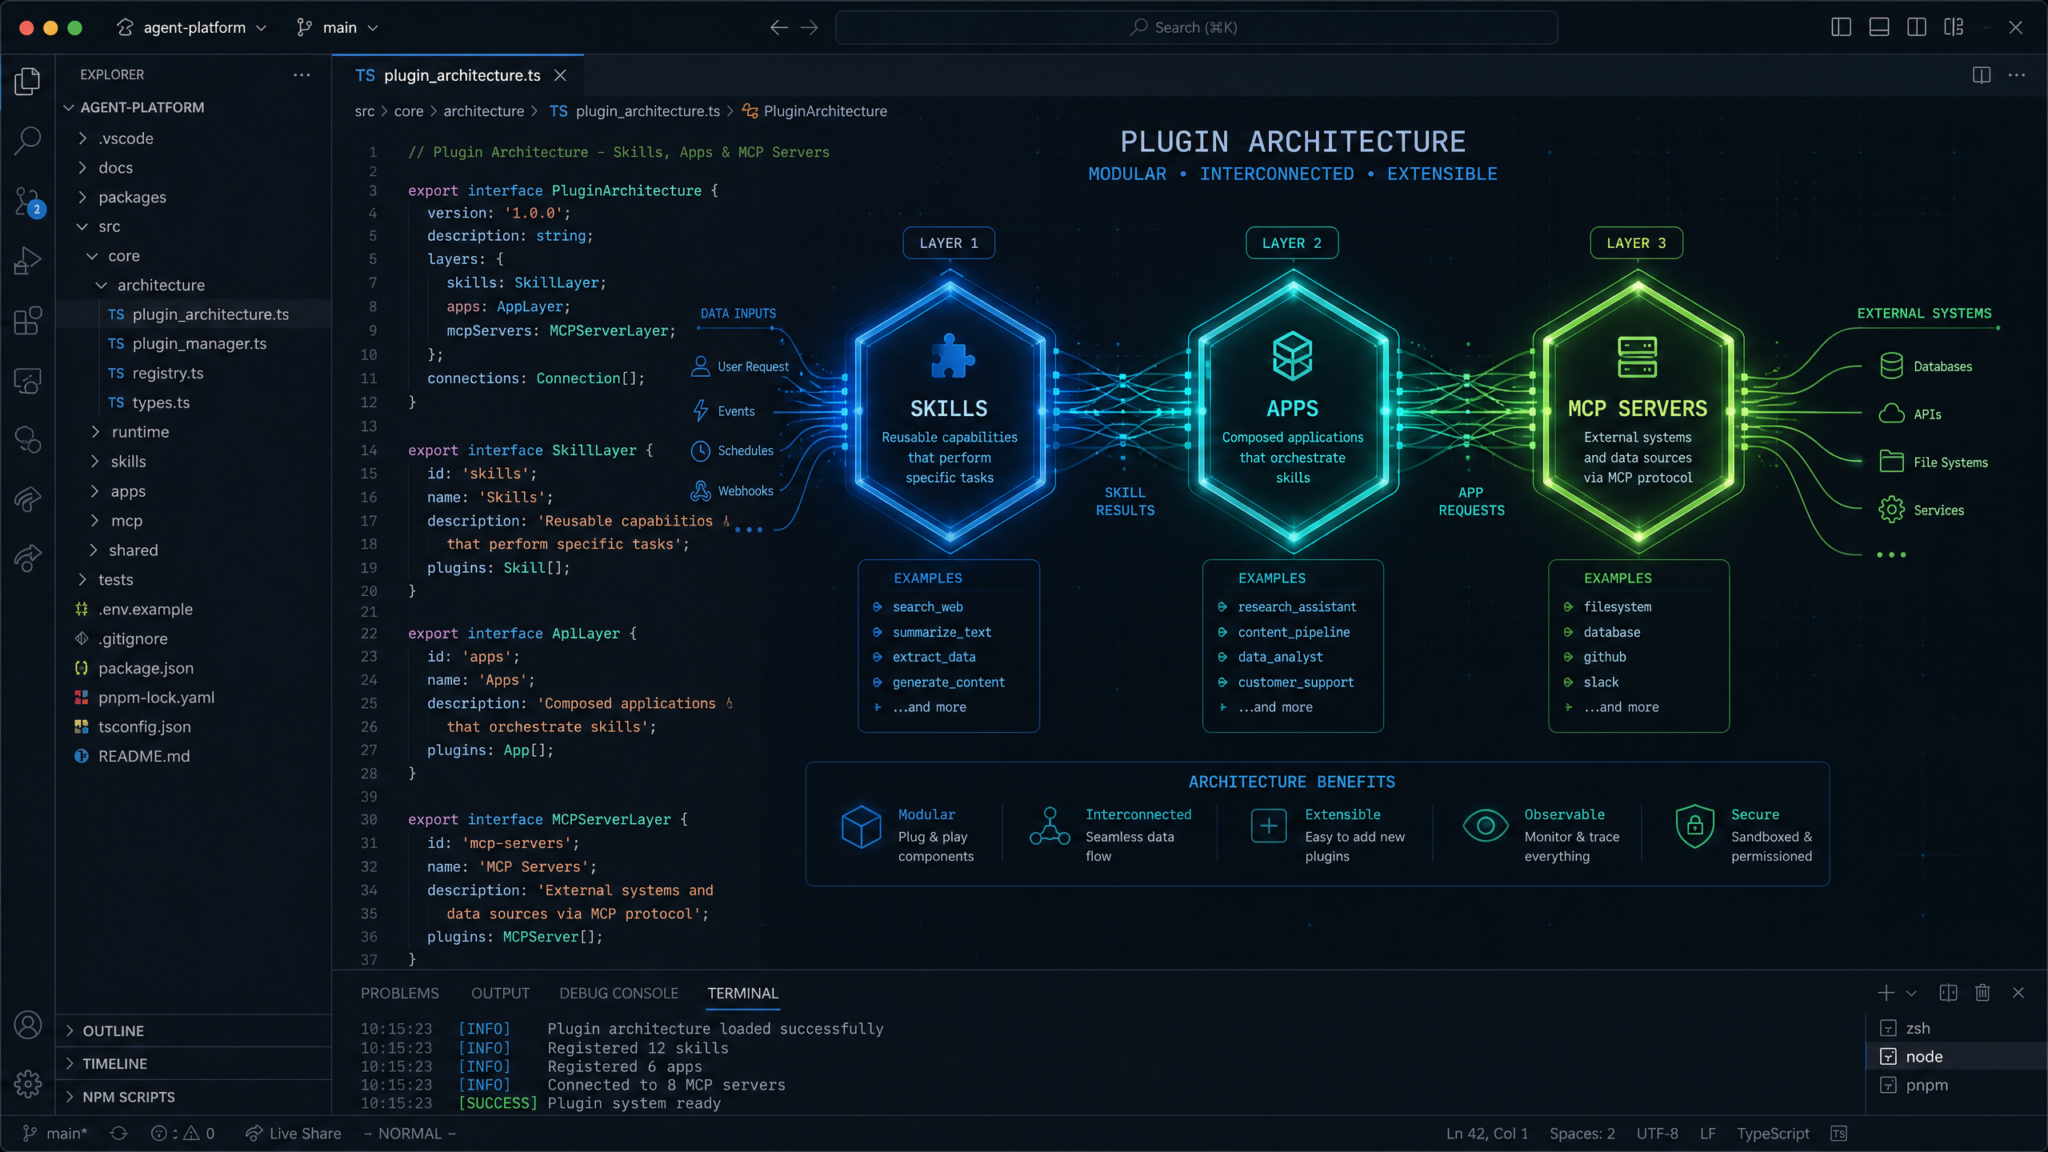Click the LF end-of-line selector
2048x1152 pixels.
(x=1707, y=1133)
